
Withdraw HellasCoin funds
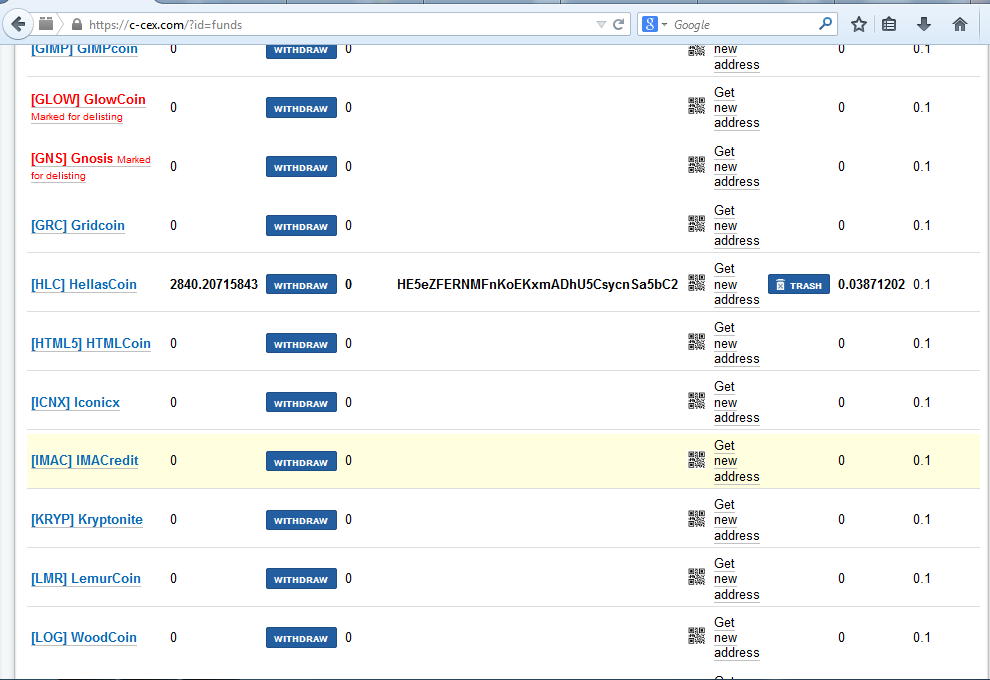pyautogui.click(x=301, y=285)
